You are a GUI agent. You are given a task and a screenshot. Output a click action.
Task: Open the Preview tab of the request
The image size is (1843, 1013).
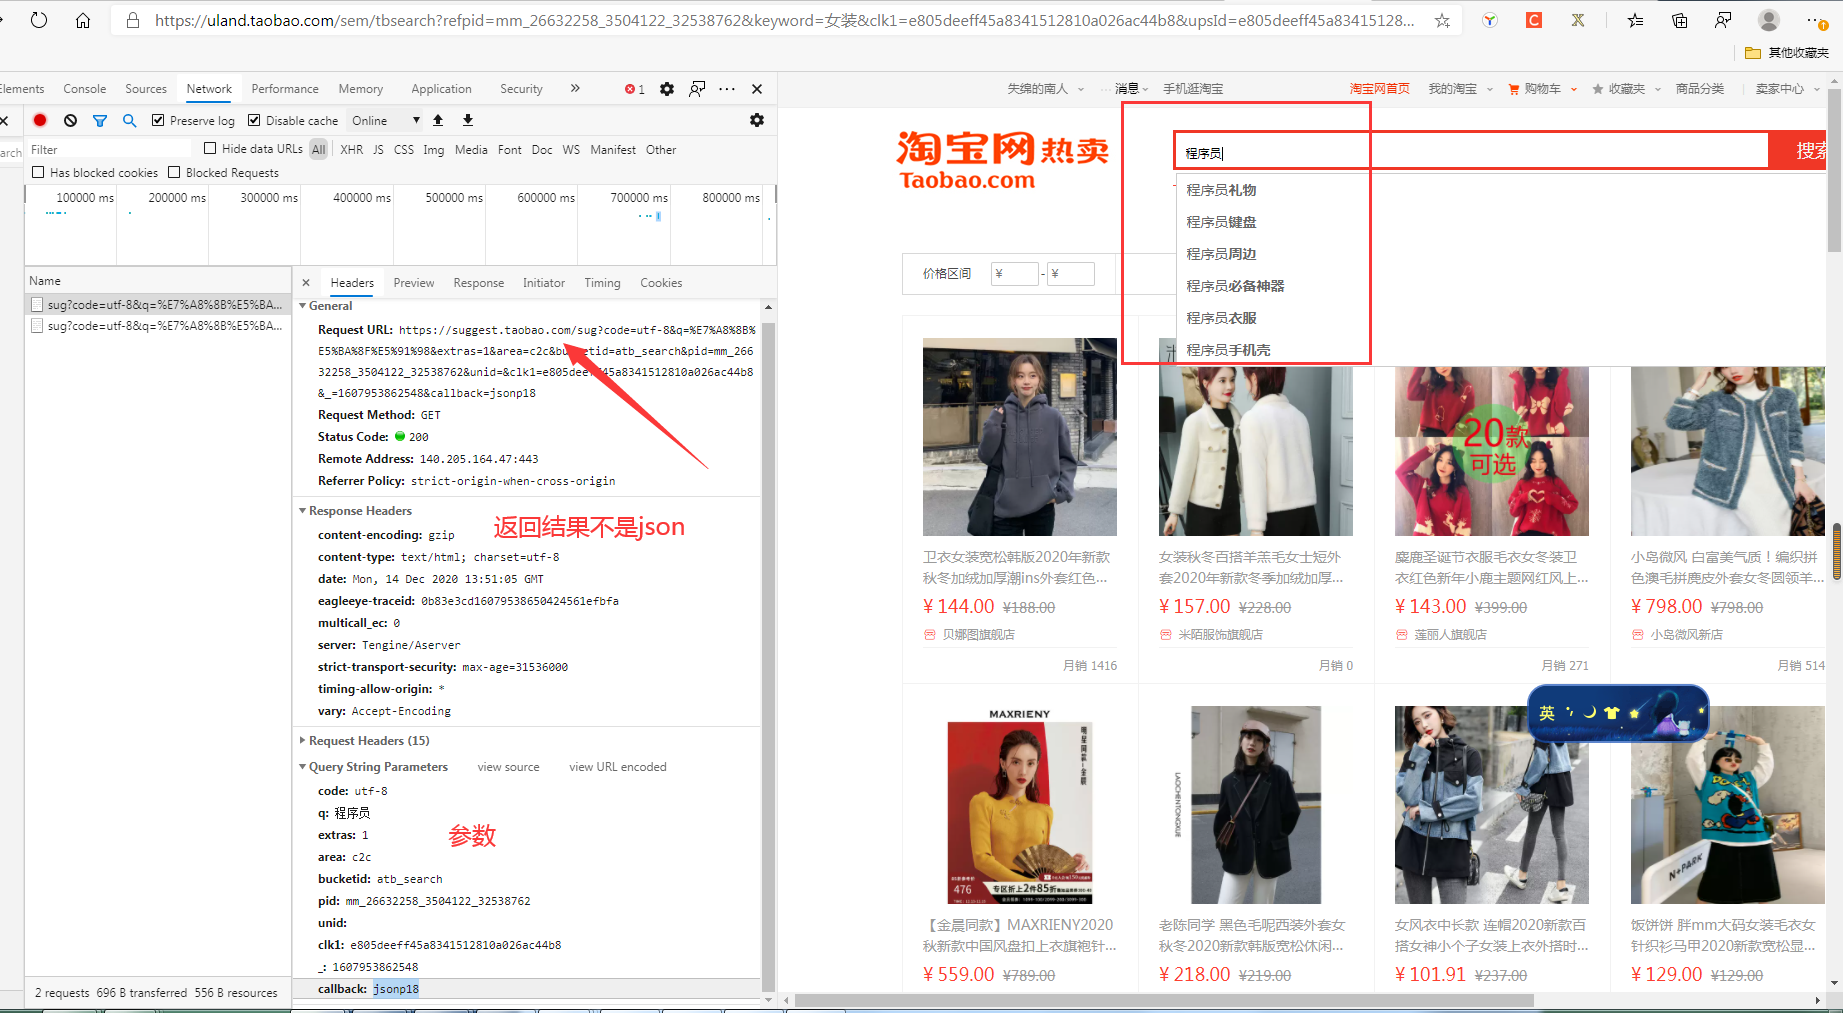coord(414,283)
